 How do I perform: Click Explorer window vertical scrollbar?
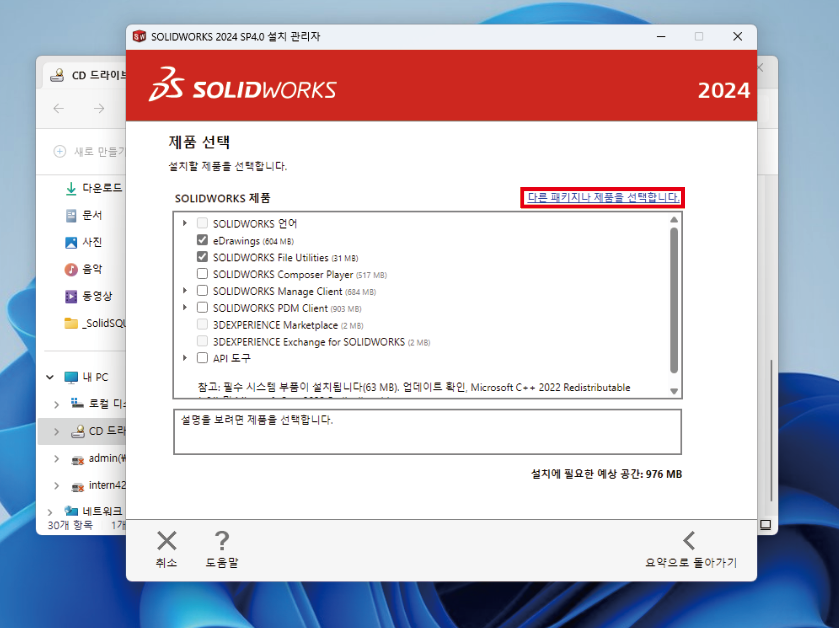(x=771, y=431)
